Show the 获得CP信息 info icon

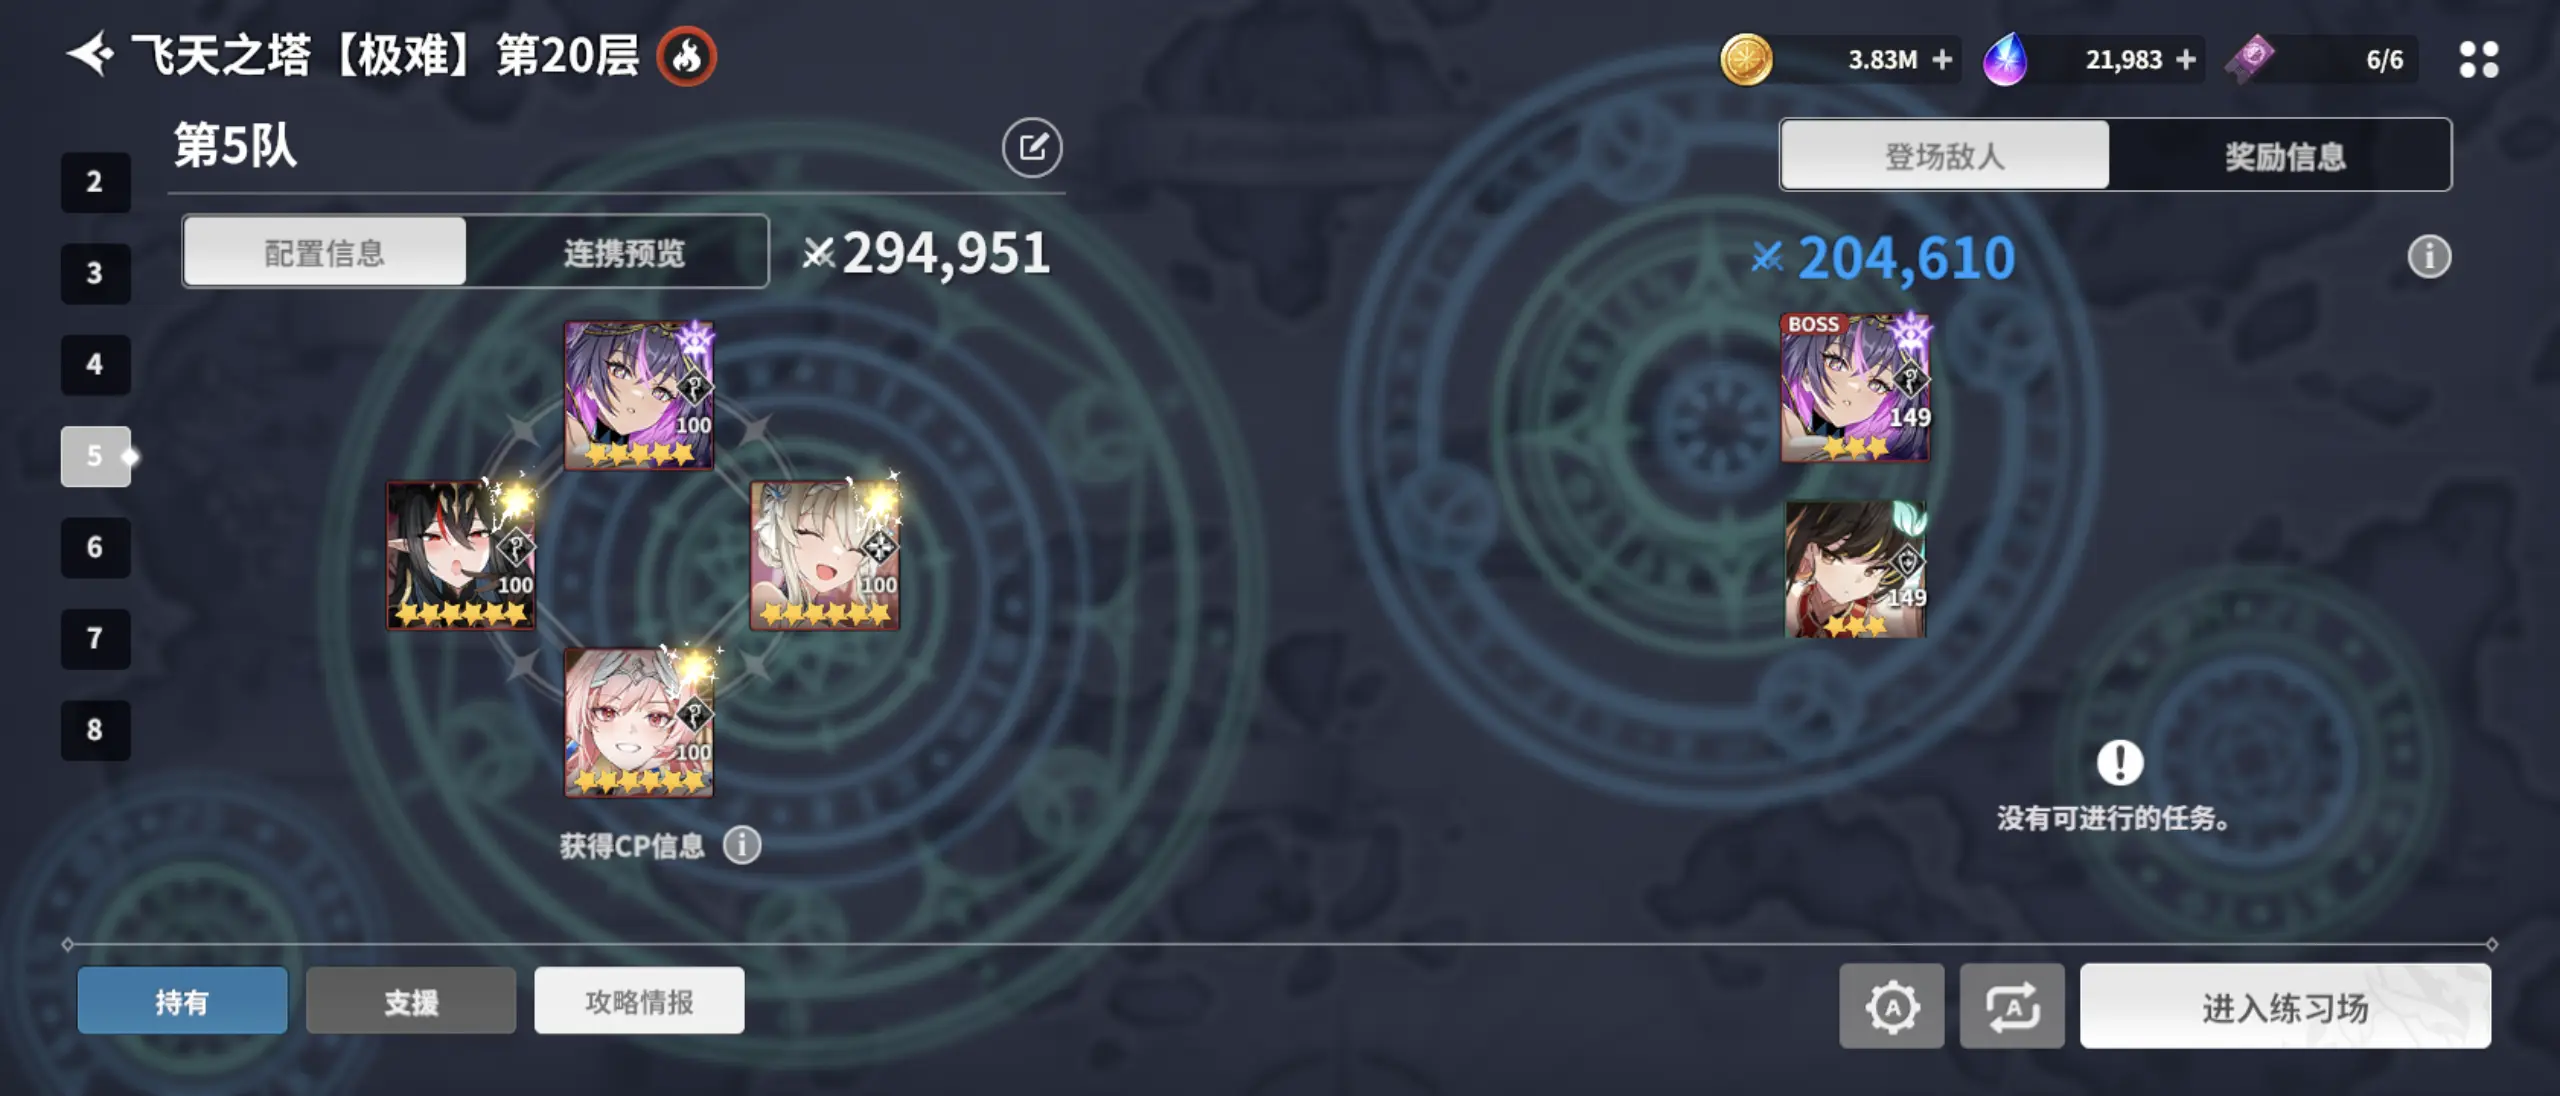click(x=742, y=845)
